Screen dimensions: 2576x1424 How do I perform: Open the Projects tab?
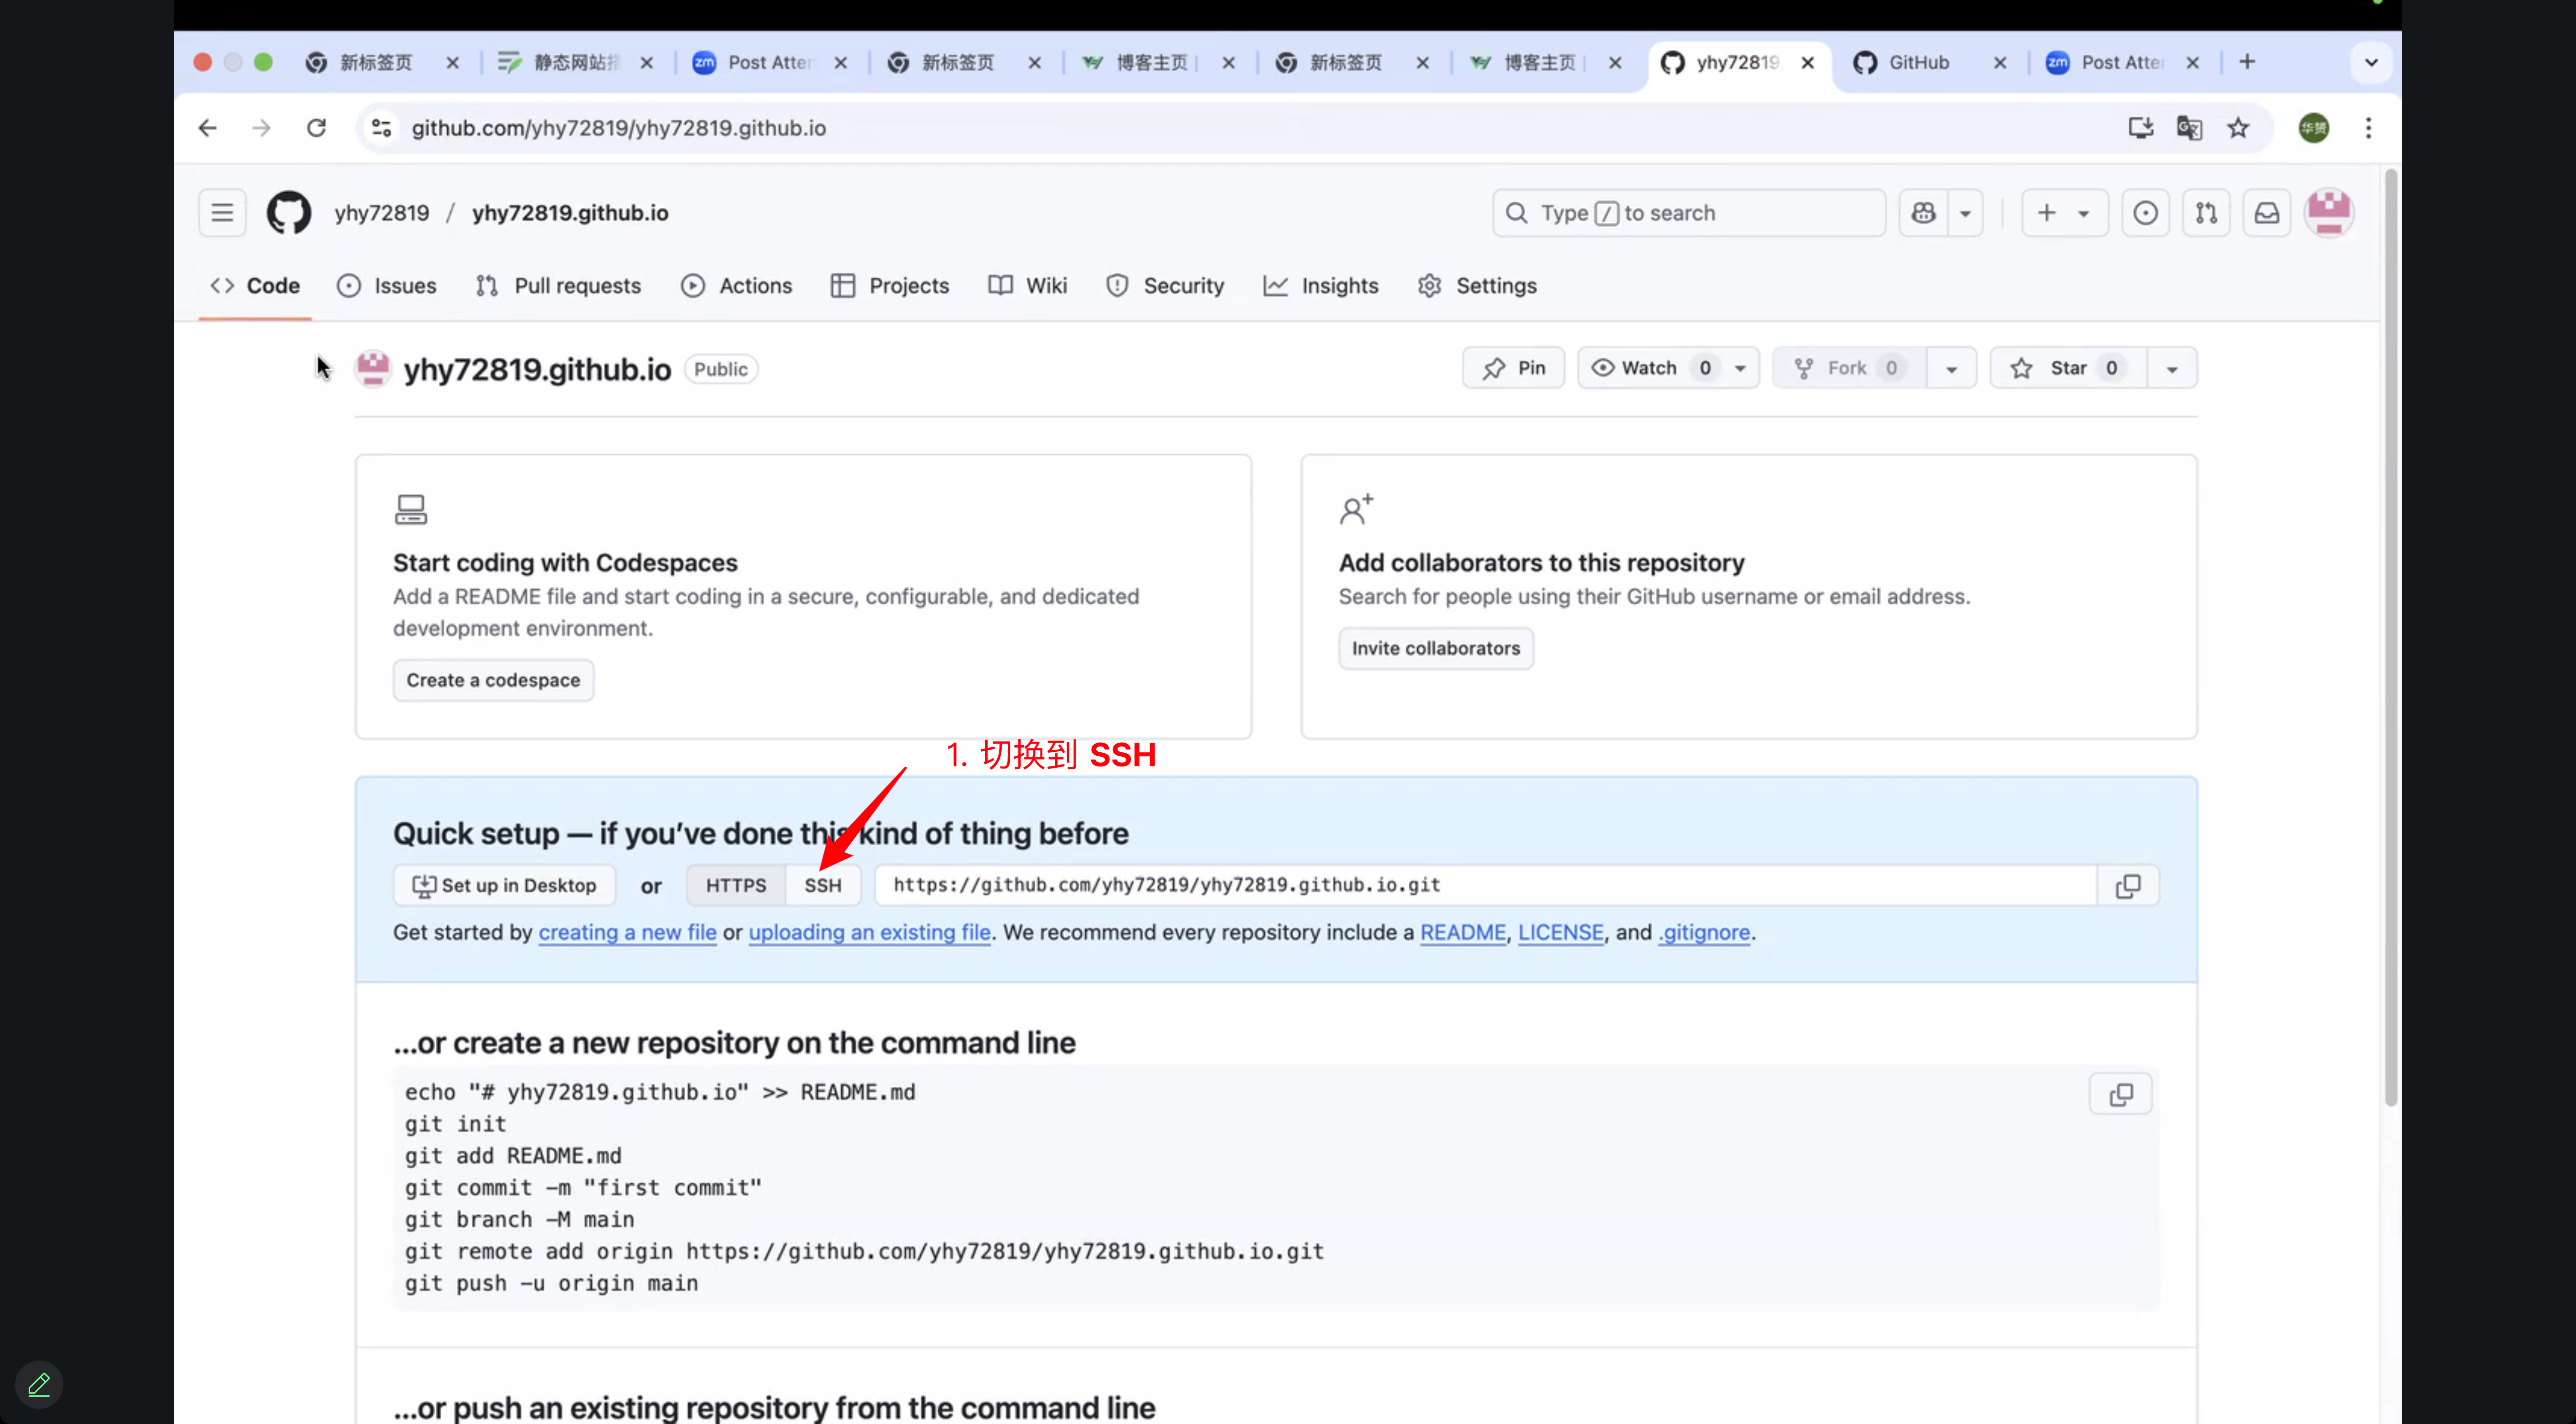[x=890, y=286]
